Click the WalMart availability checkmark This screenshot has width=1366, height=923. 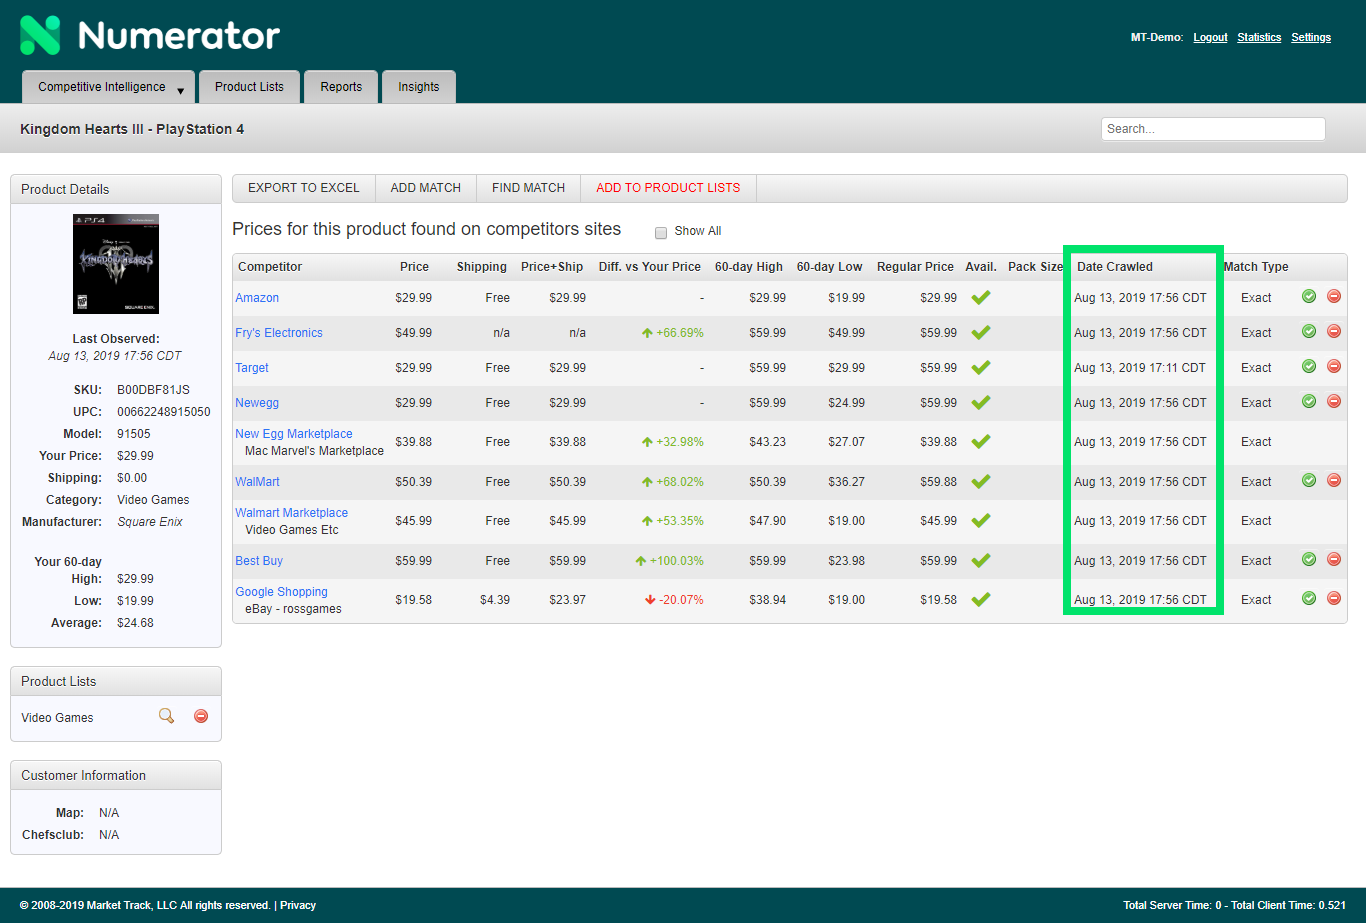pyautogui.click(x=980, y=480)
